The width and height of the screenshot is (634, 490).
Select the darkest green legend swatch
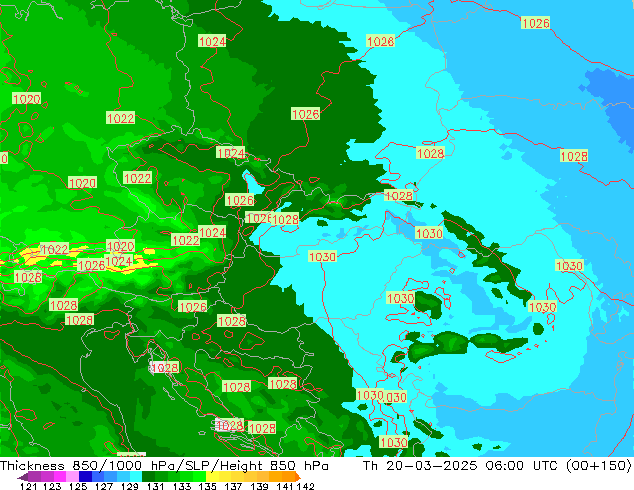pos(148,477)
